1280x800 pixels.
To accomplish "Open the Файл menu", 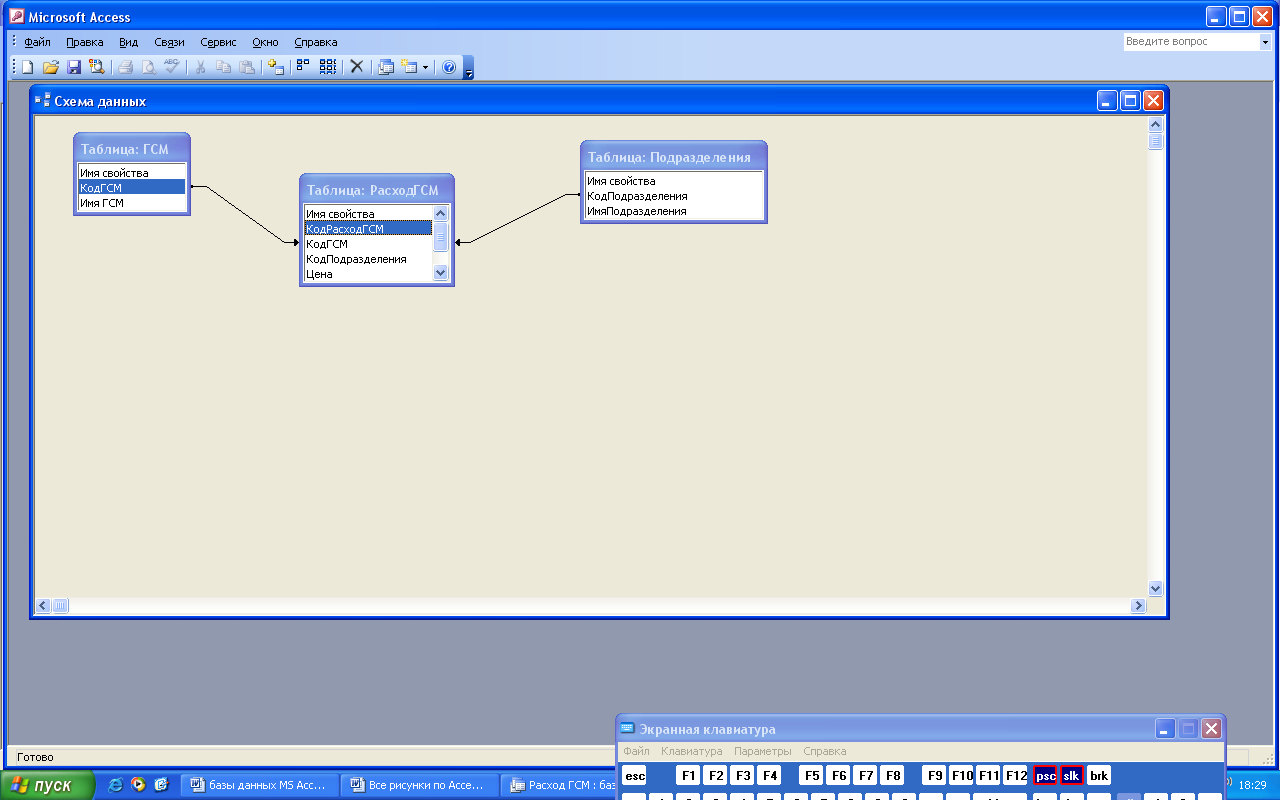I will click(37, 42).
